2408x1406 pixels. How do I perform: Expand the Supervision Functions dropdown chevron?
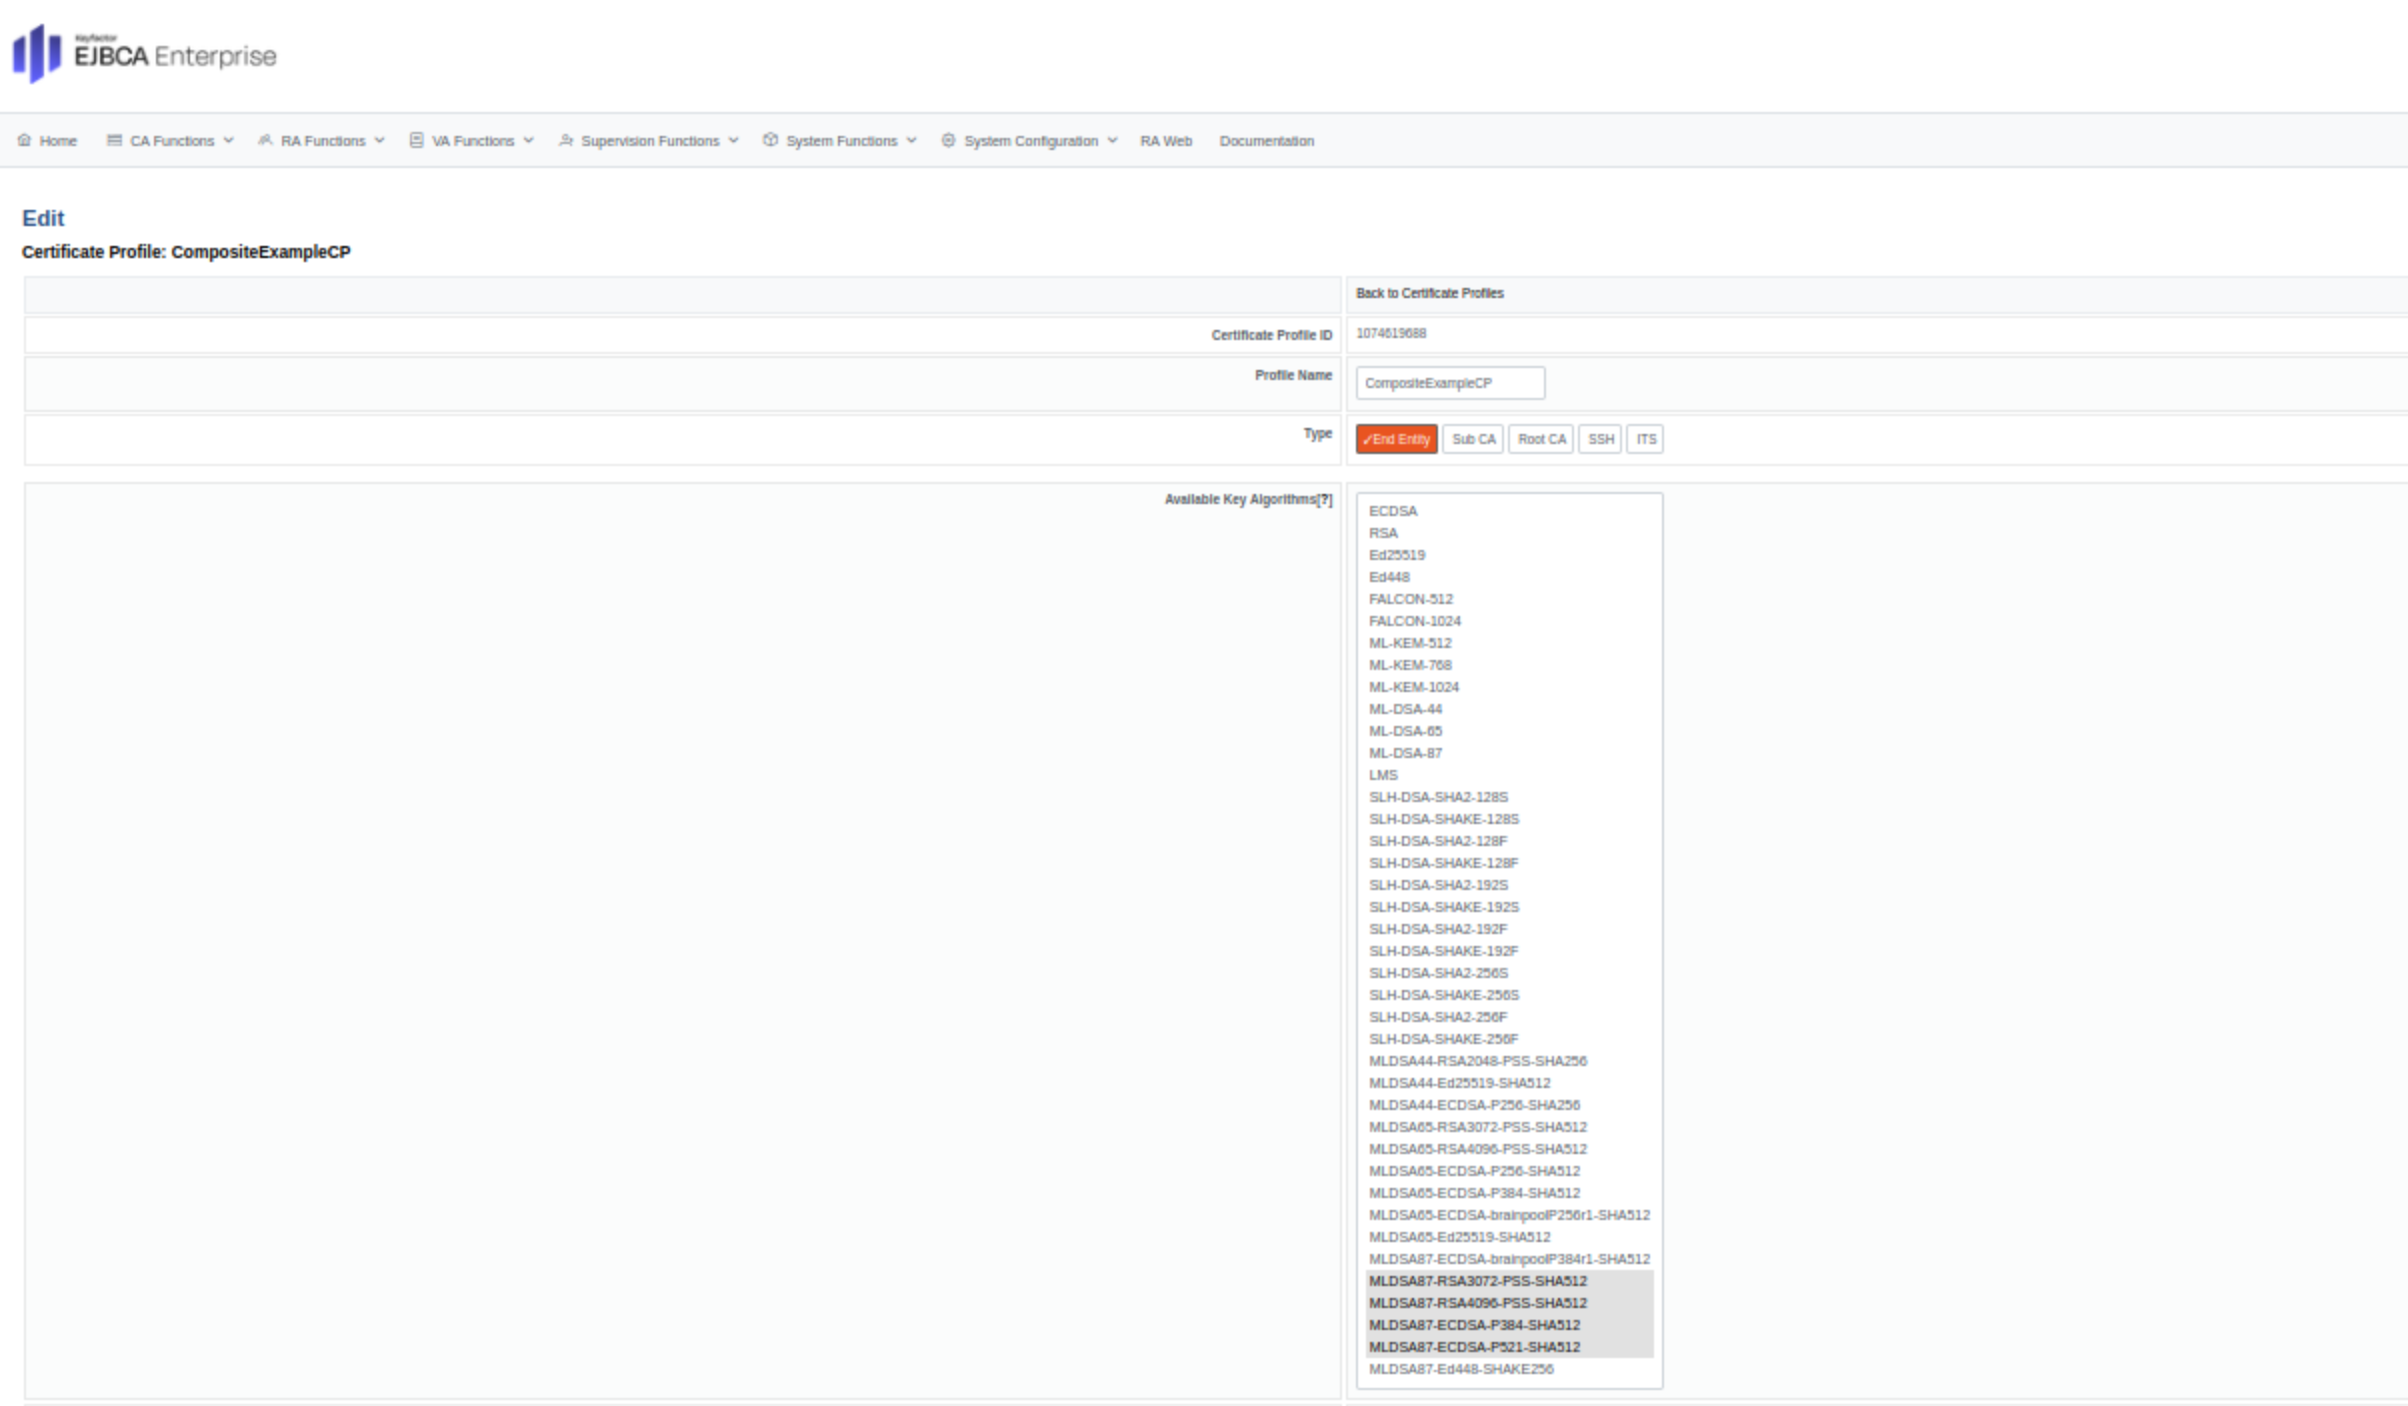[734, 141]
